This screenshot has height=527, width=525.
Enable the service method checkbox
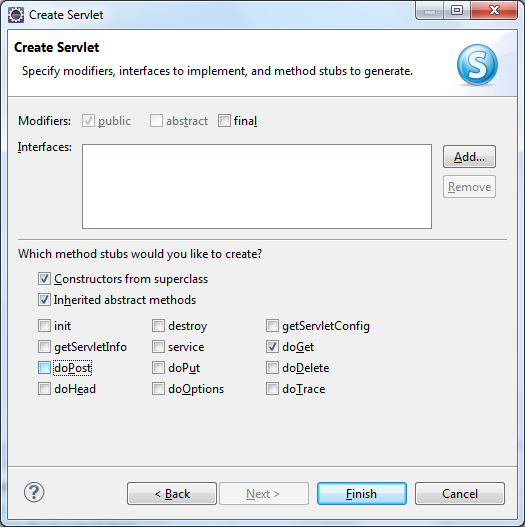click(x=158, y=347)
